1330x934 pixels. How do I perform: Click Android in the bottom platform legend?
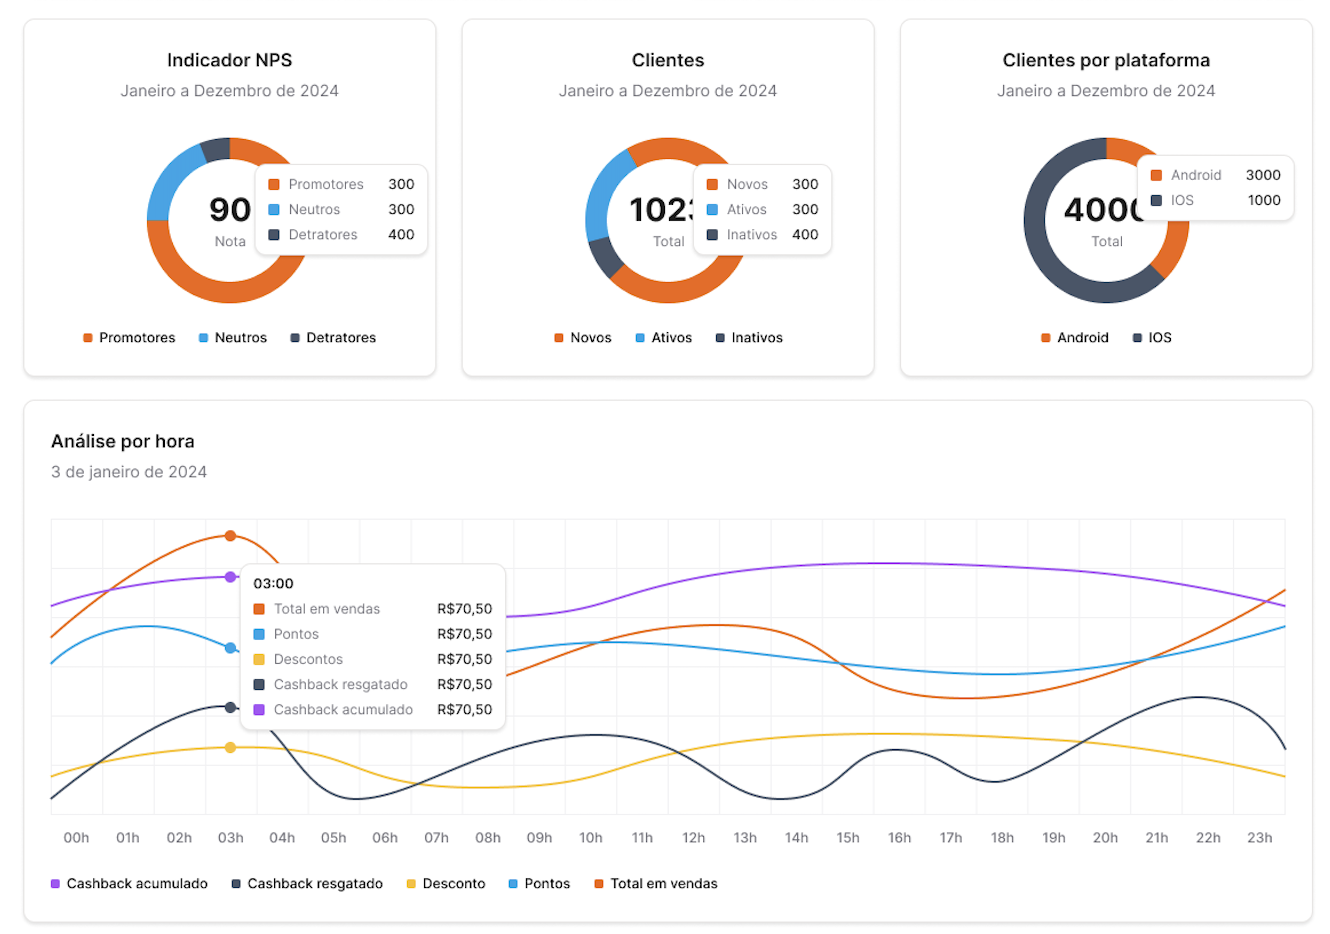1075,338
